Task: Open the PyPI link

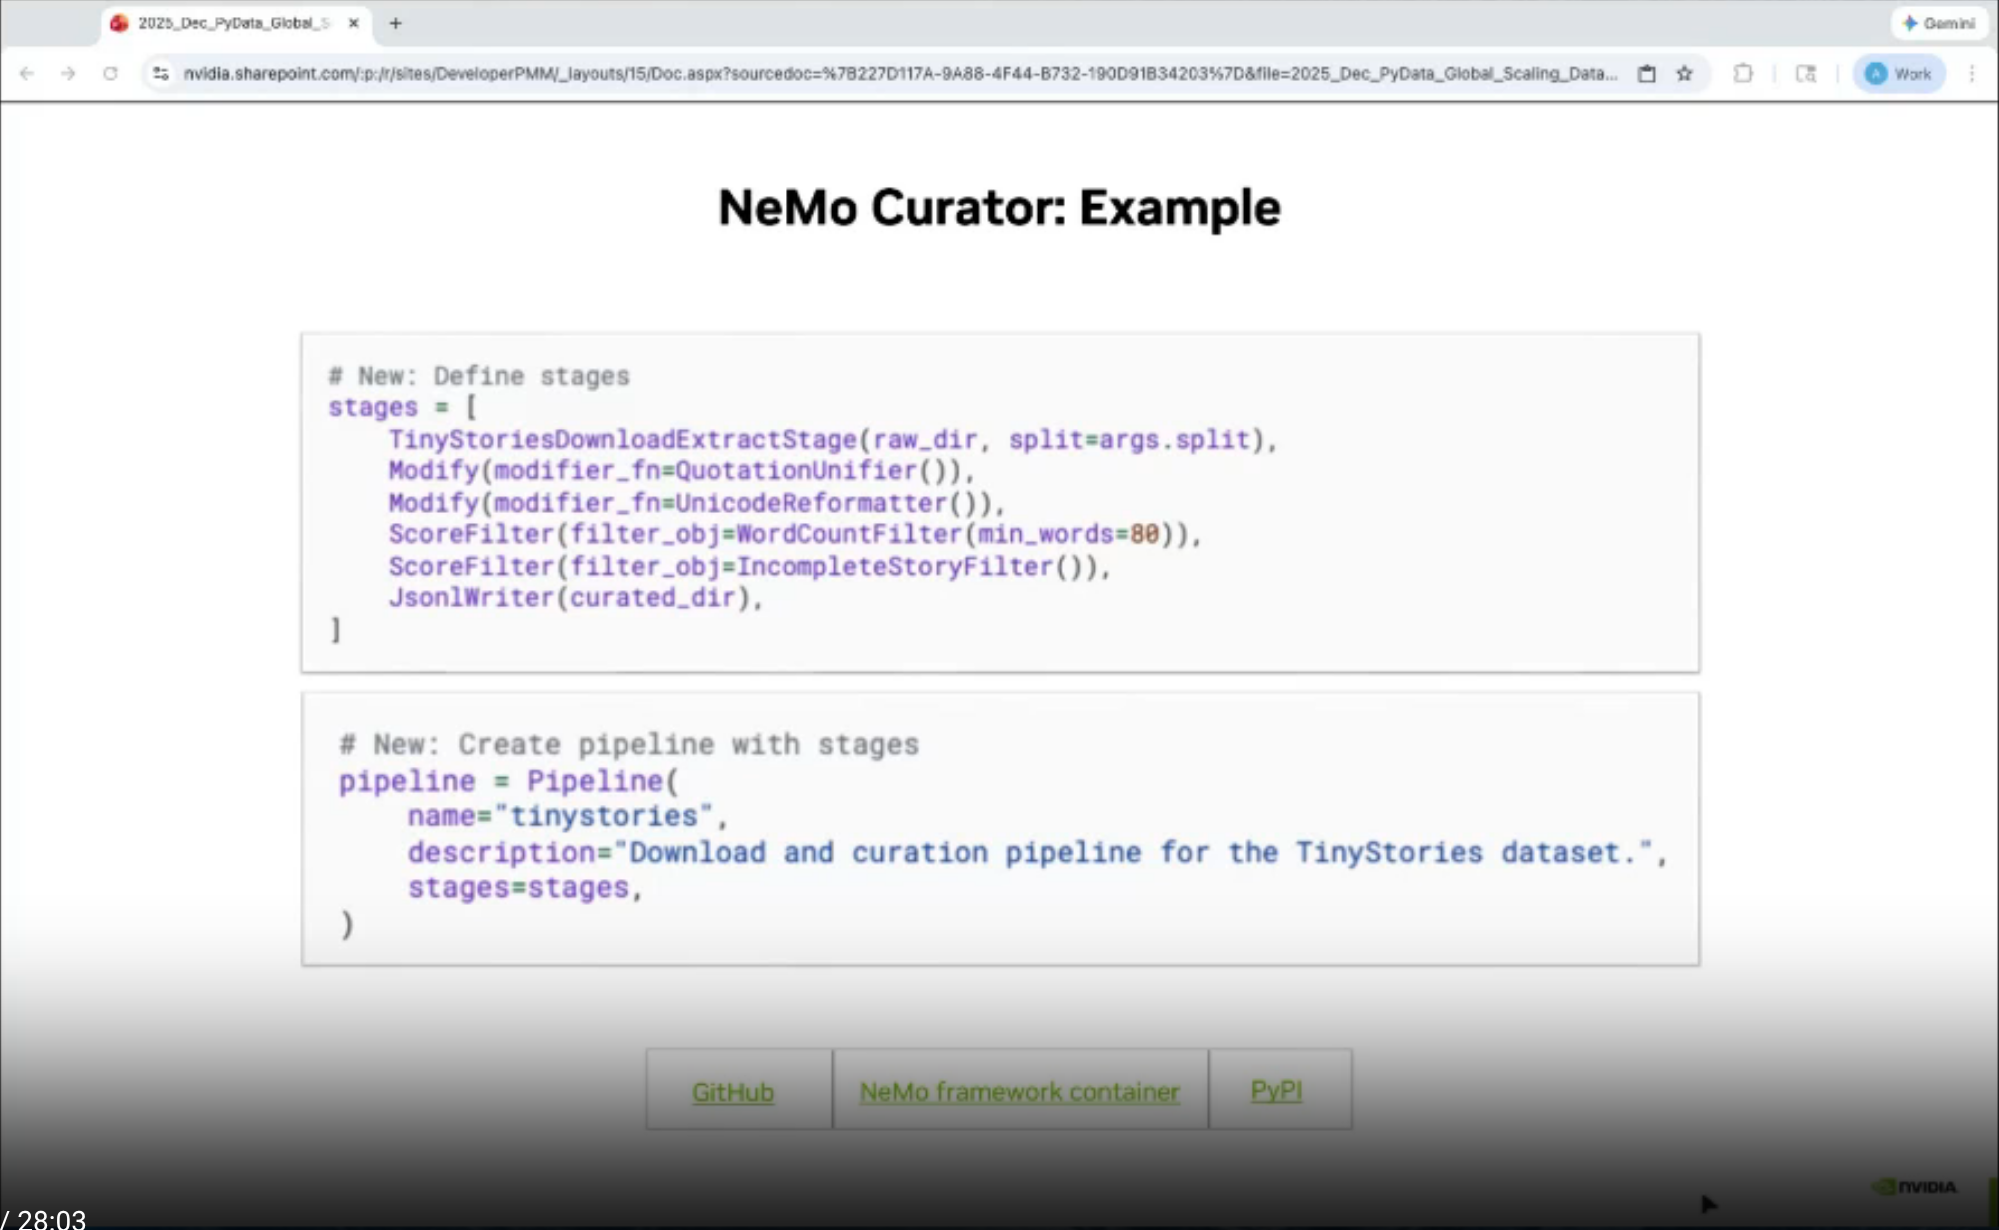Action: click(1276, 1090)
